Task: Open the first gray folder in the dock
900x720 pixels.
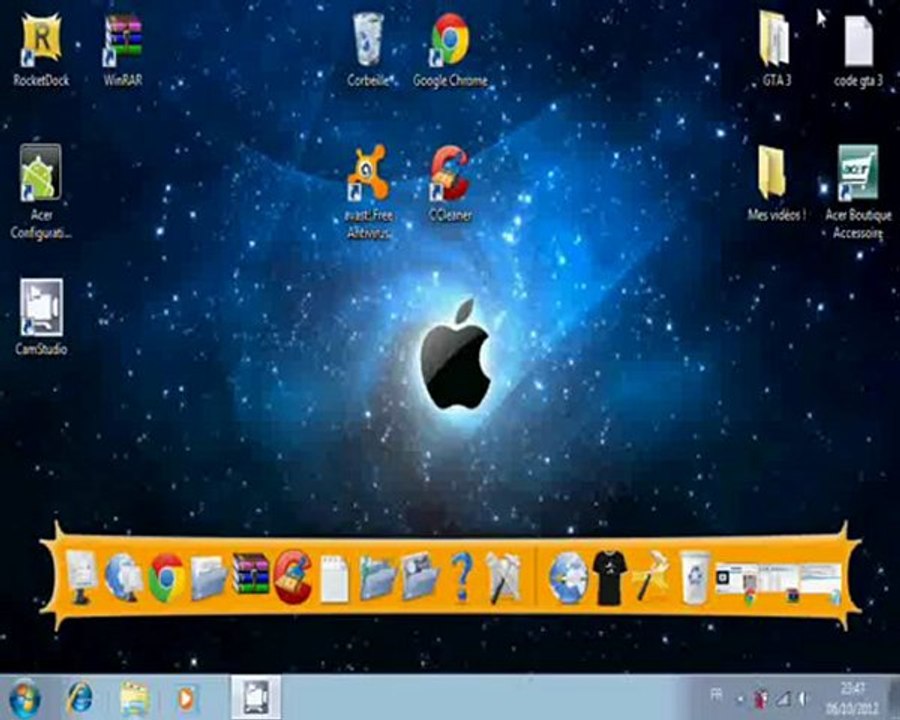Action: coord(208,578)
